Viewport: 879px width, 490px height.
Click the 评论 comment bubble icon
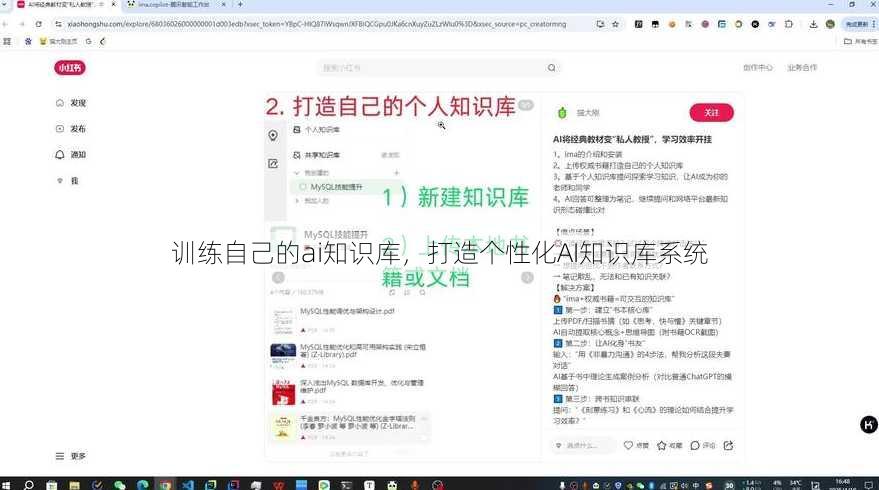tap(695, 445)
